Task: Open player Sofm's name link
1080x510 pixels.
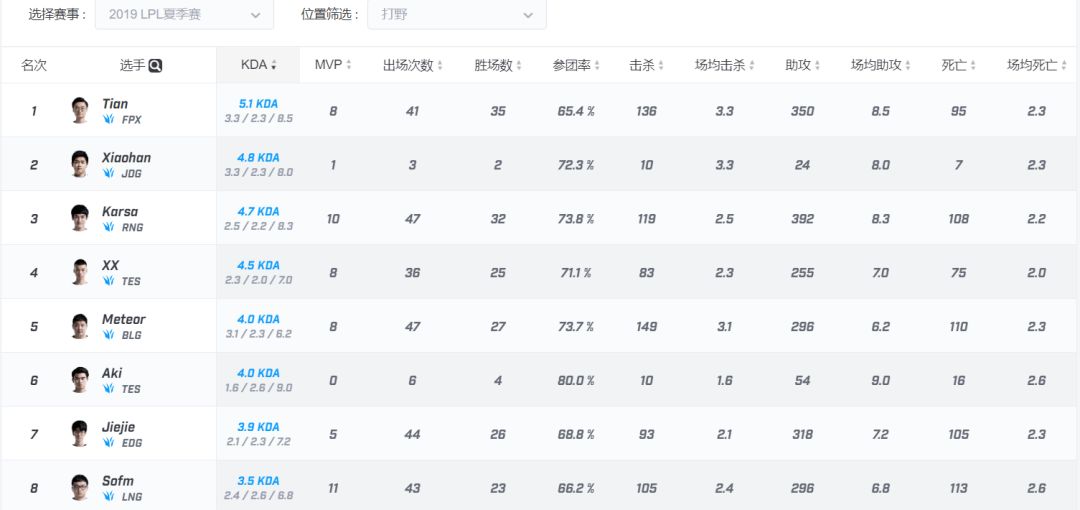Action: pos(118,481)
